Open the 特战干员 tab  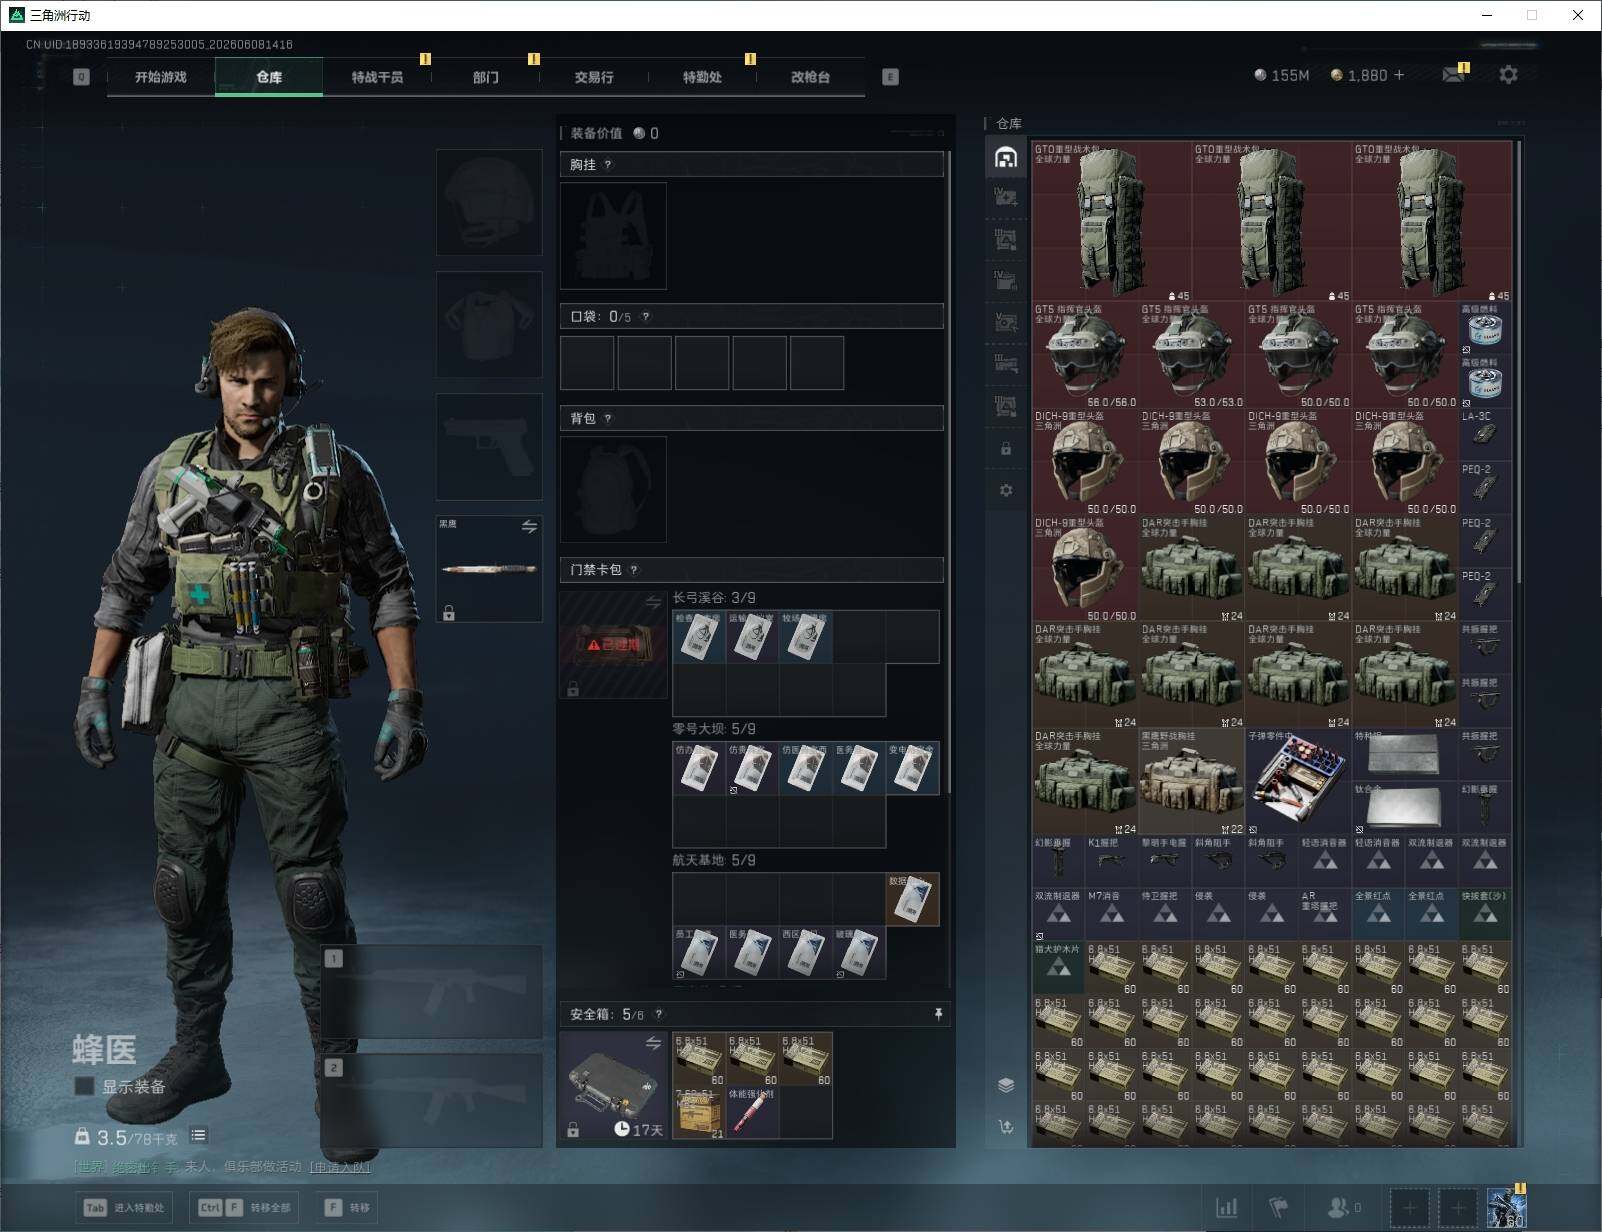click(x=377, y=77)
